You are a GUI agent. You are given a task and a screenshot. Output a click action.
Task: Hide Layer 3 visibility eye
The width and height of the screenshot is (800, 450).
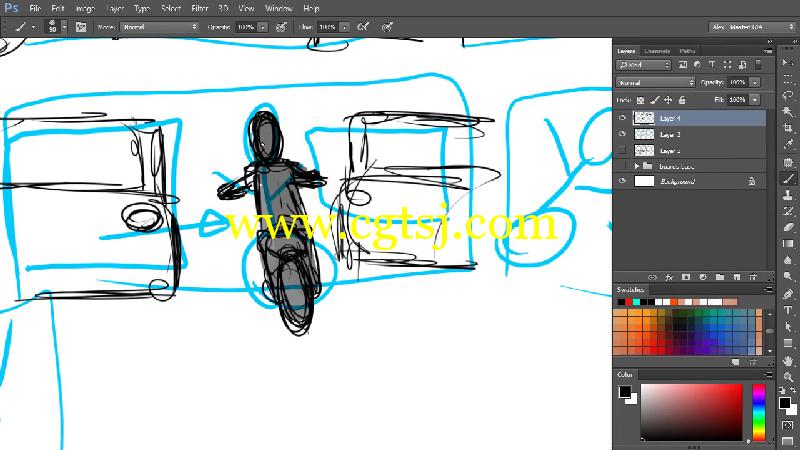point(622,134)
